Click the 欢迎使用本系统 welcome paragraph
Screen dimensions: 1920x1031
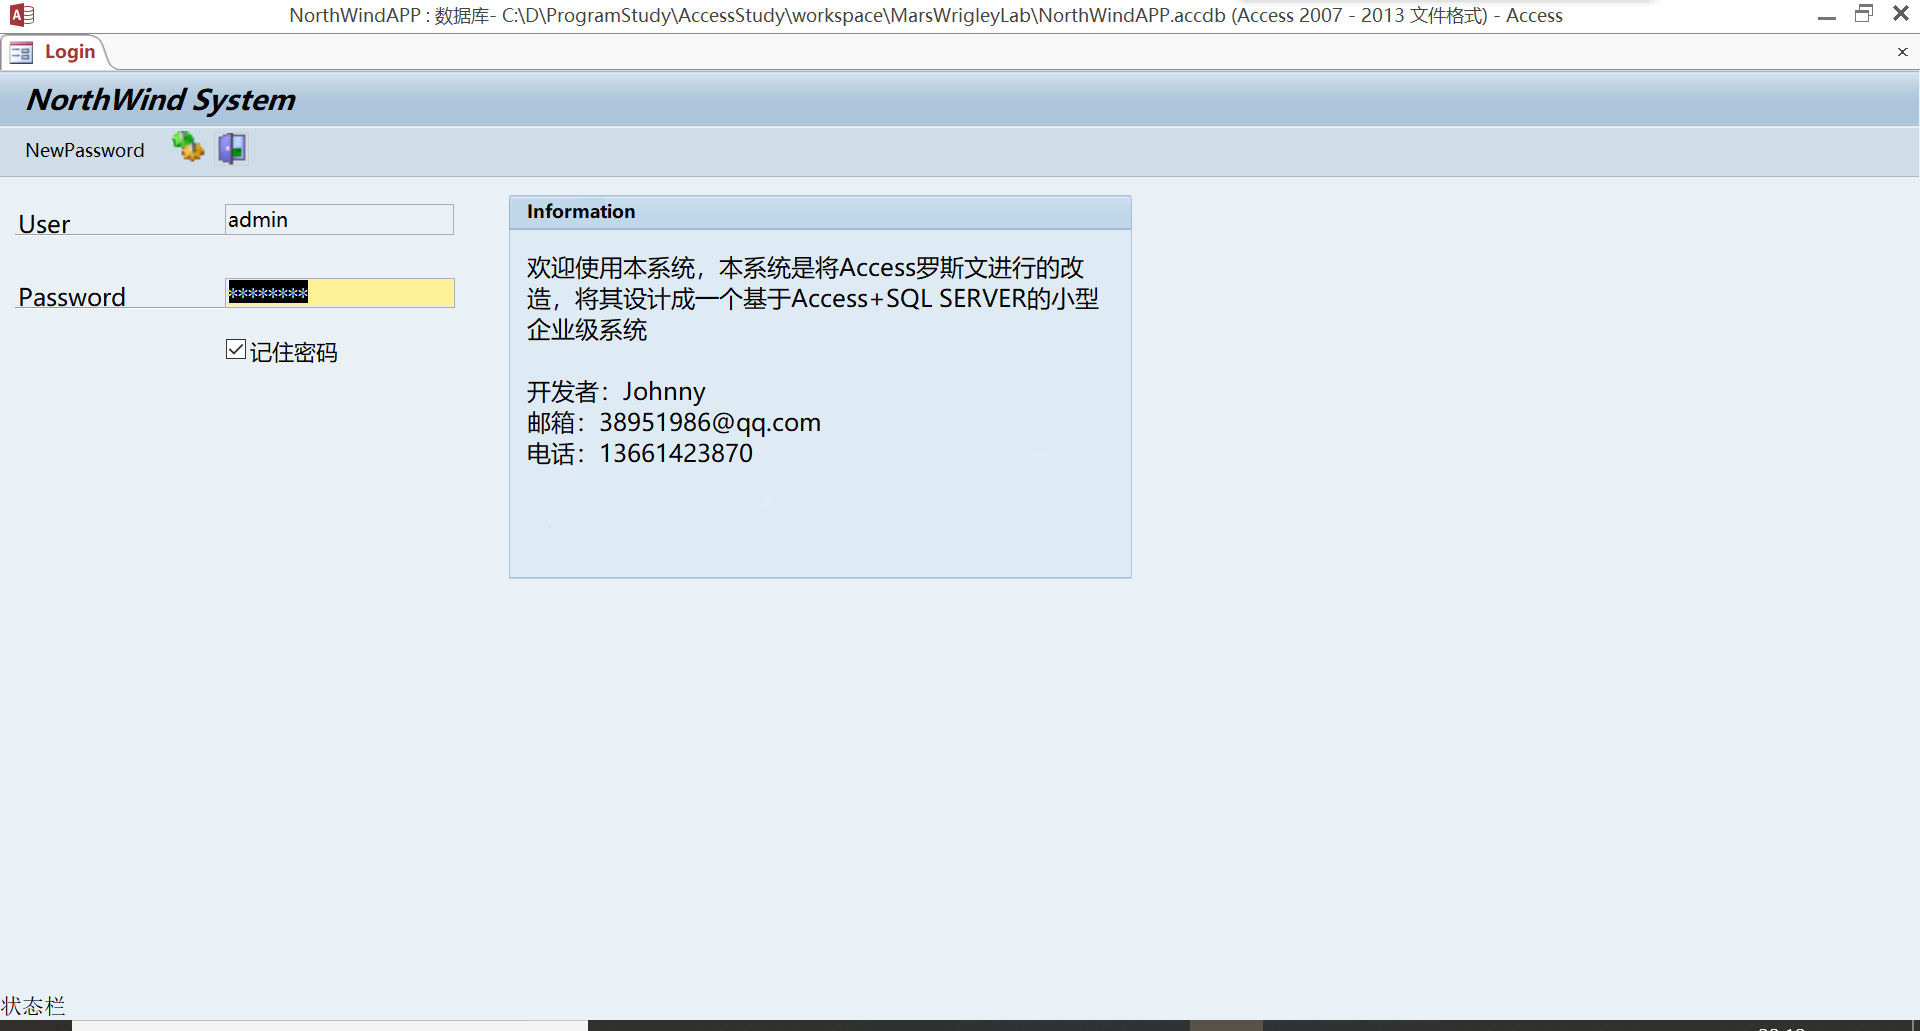point(813,299)
